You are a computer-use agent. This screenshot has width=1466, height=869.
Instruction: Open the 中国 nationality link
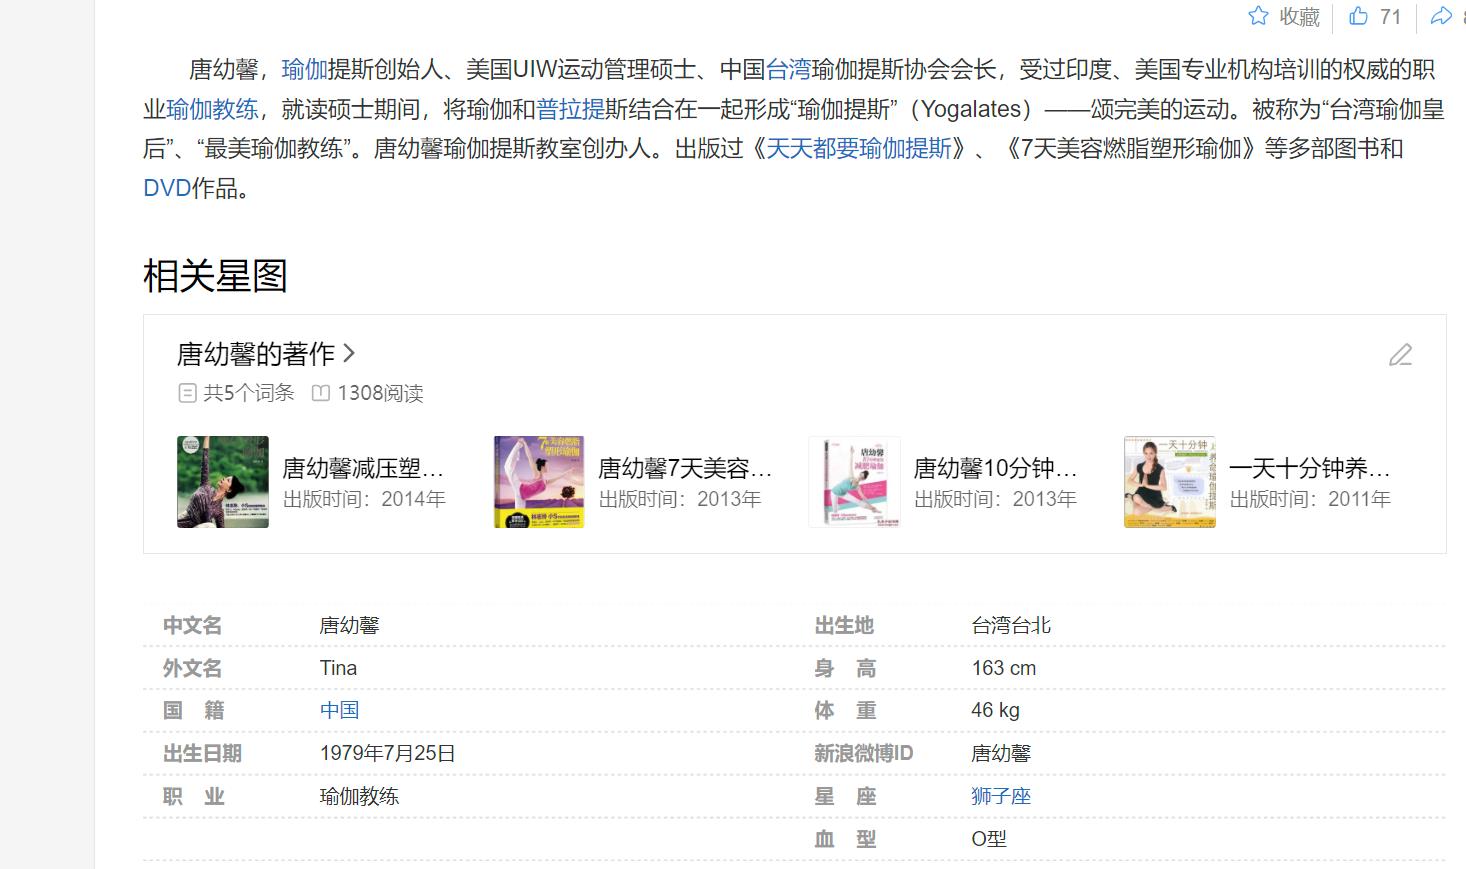coord(339,710)
